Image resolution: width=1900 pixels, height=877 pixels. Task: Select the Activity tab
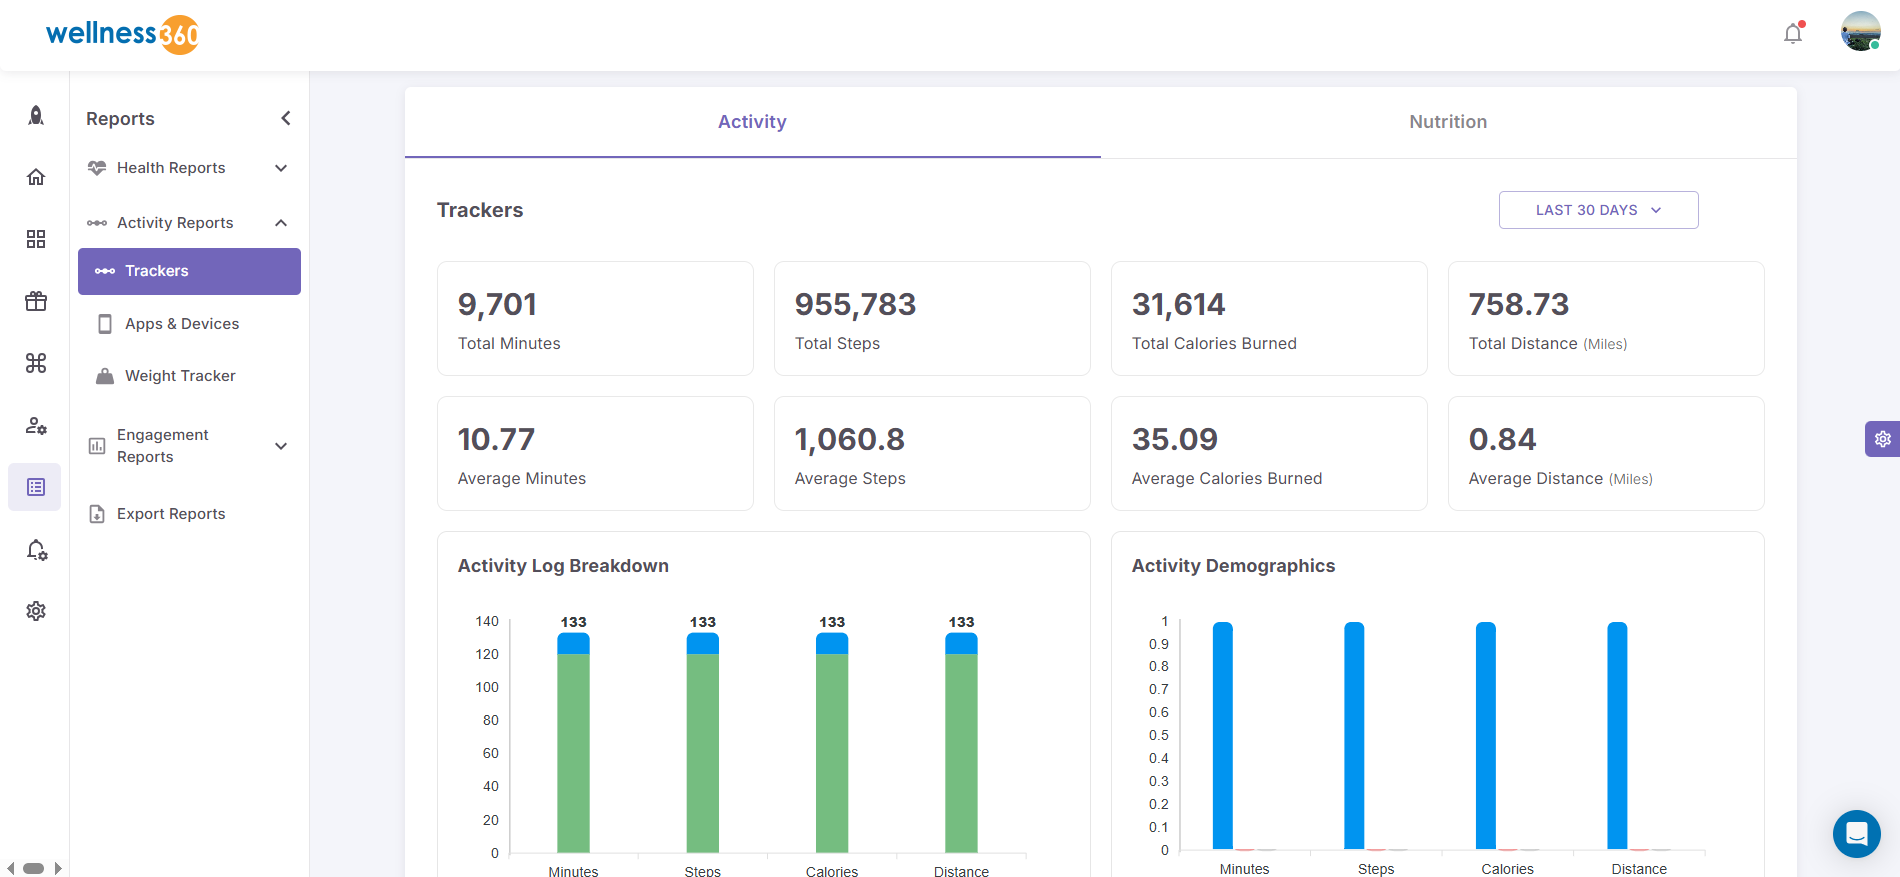[x=752, y=122]
